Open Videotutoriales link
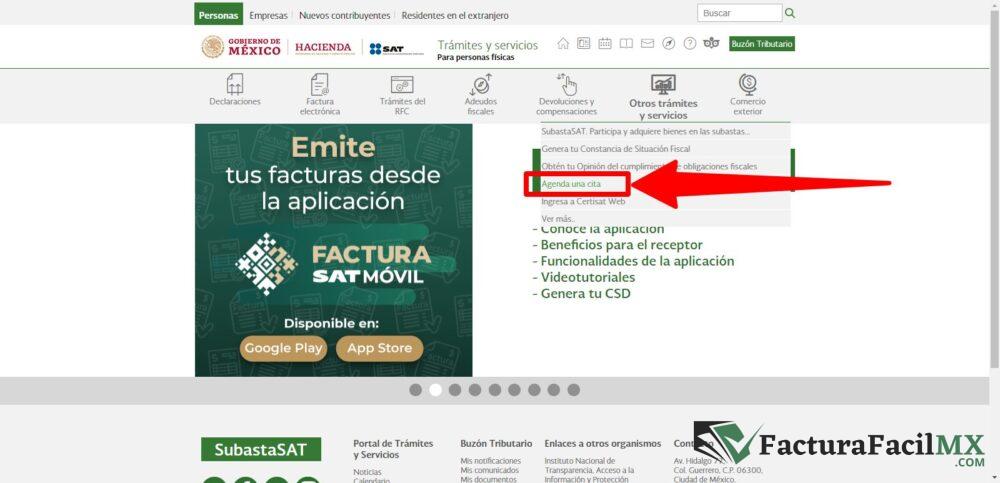Screen dimensions: 1000x483 tap(588, 278)
